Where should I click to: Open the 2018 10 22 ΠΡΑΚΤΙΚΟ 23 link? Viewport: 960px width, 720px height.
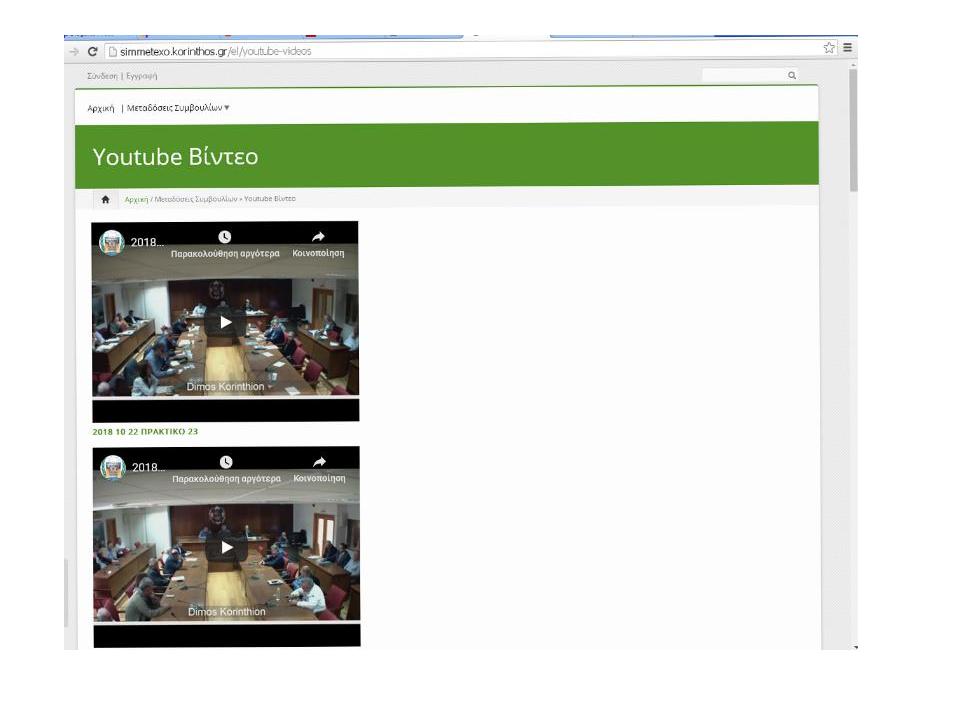pyautogui.click(x=145, y=432)
